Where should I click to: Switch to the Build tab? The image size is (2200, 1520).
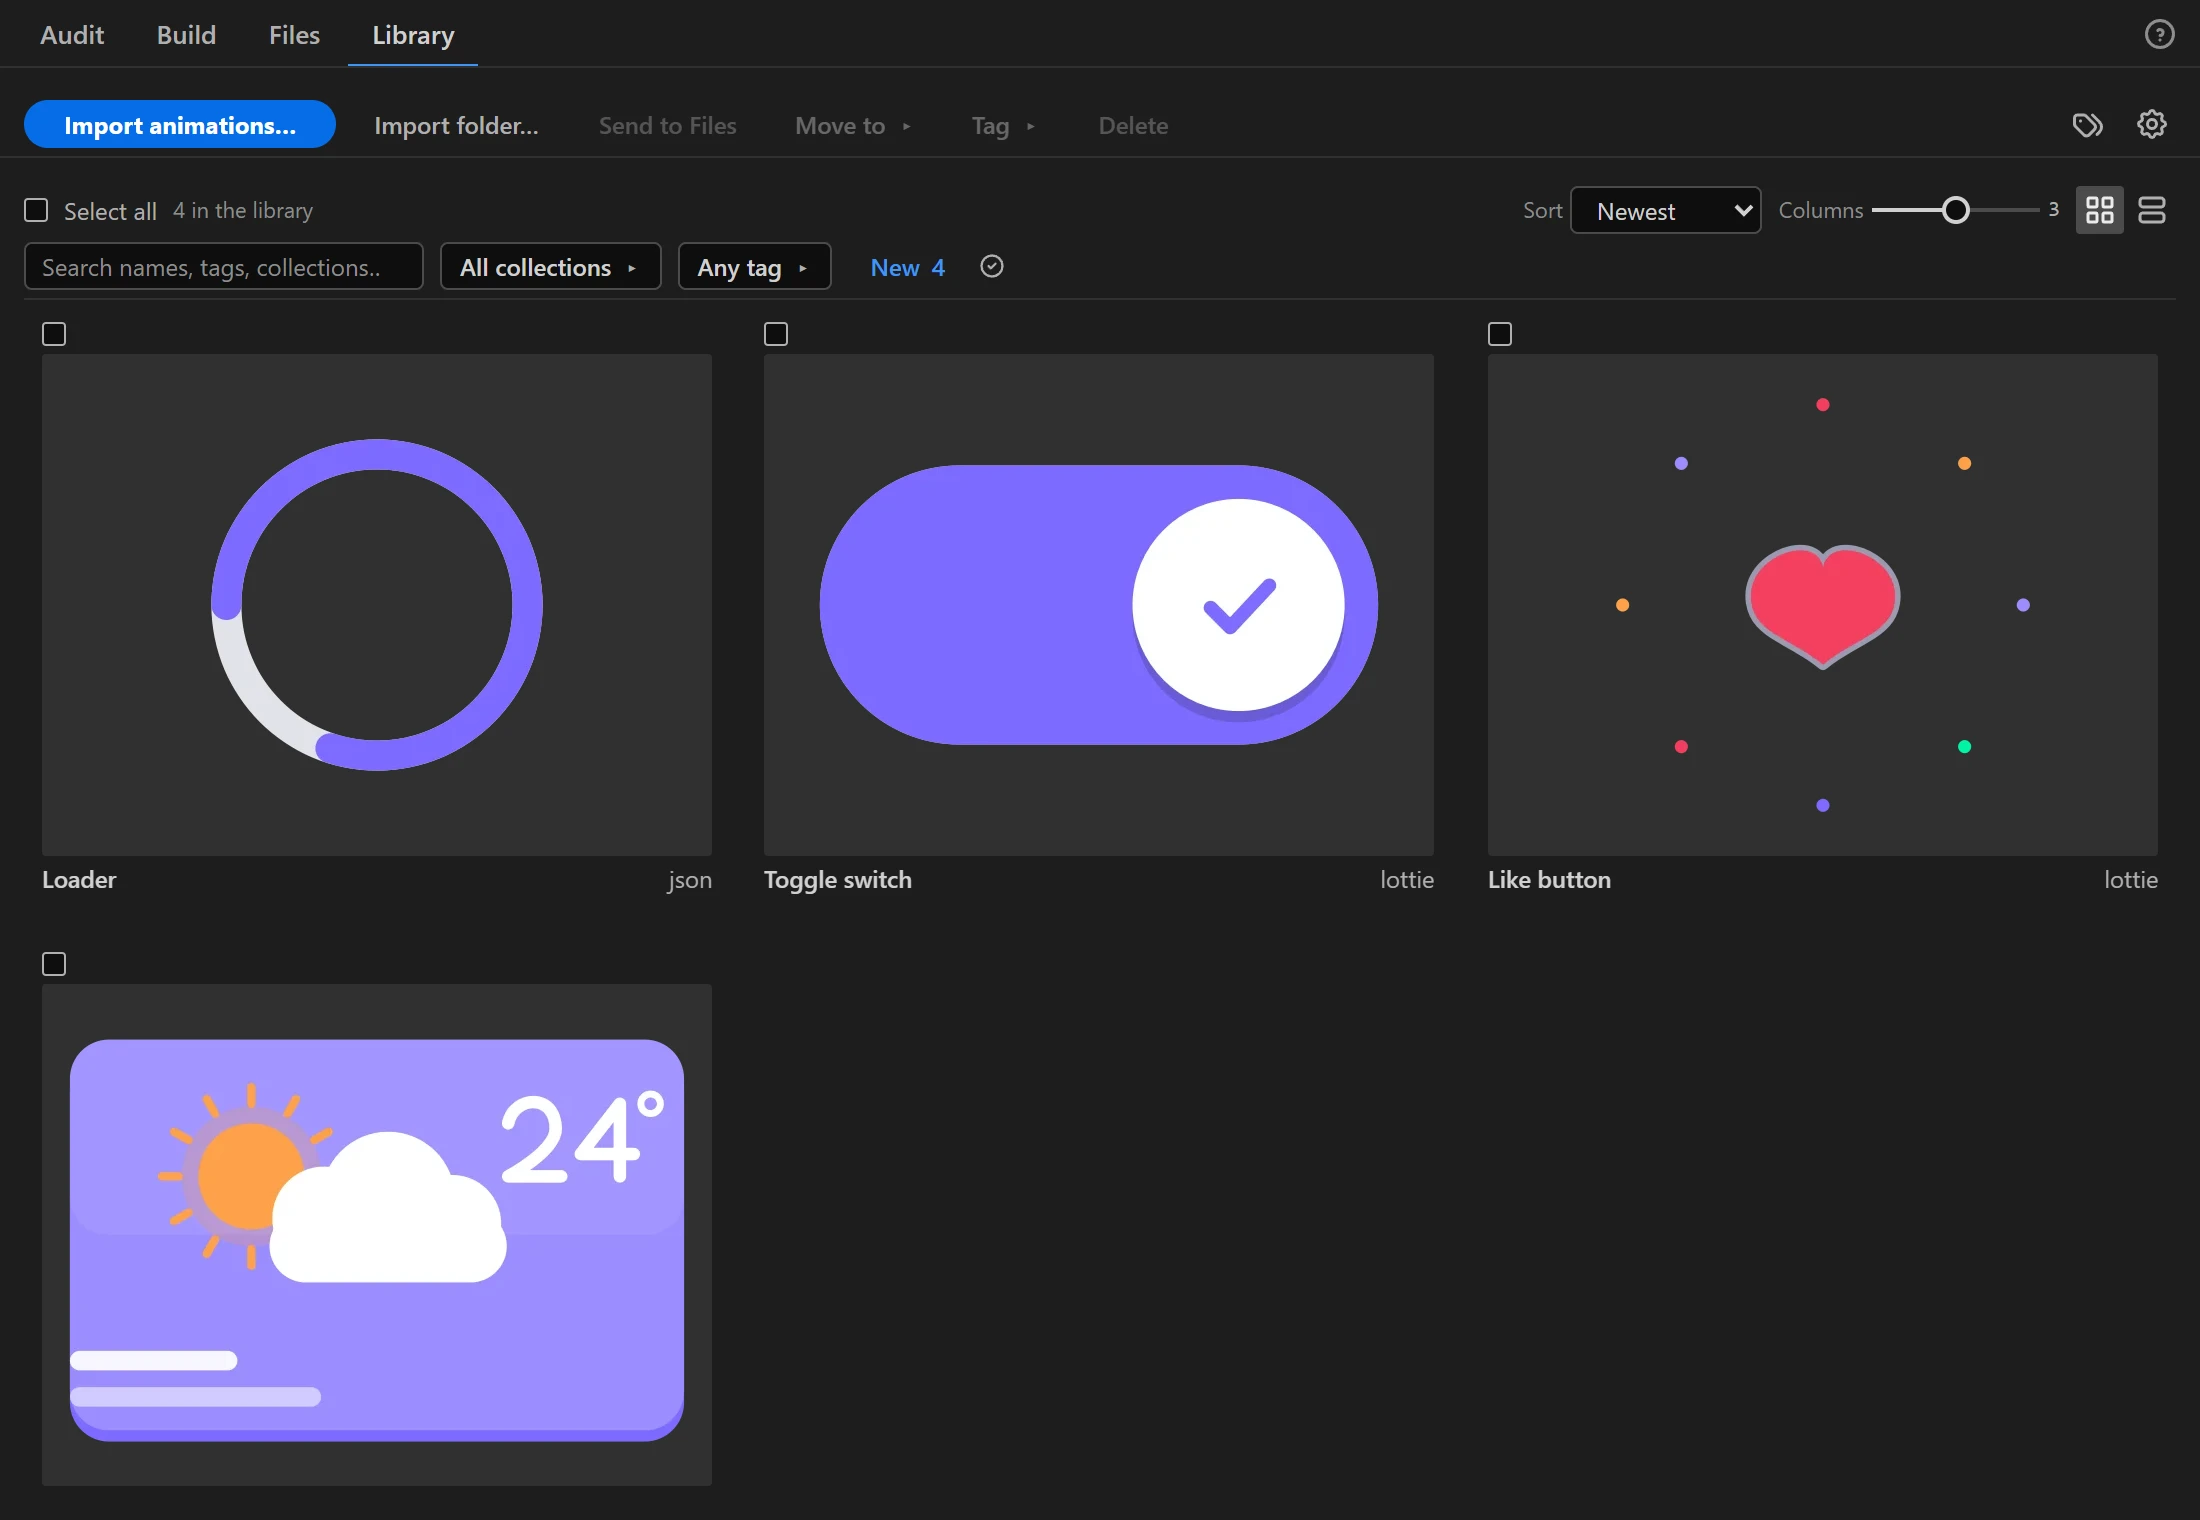pos(186,35)
